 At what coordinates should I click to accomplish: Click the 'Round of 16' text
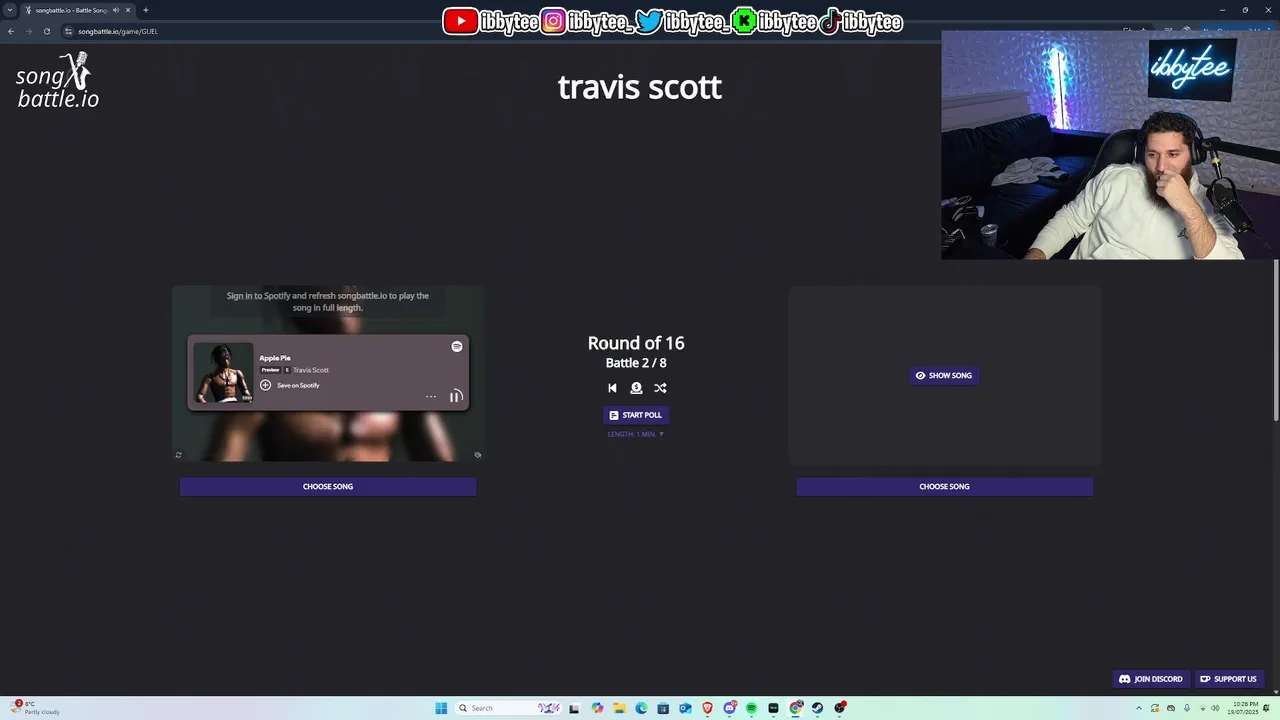[636, 343]
